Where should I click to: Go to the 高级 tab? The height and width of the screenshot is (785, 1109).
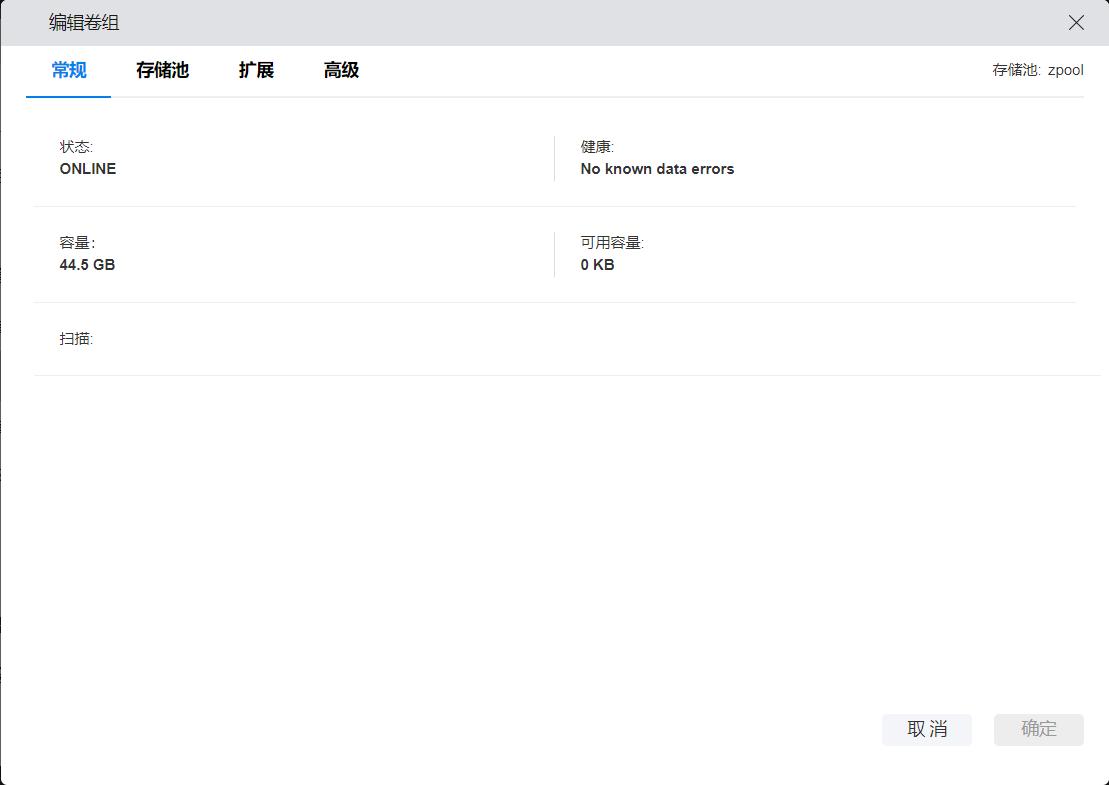pos(341,70)
